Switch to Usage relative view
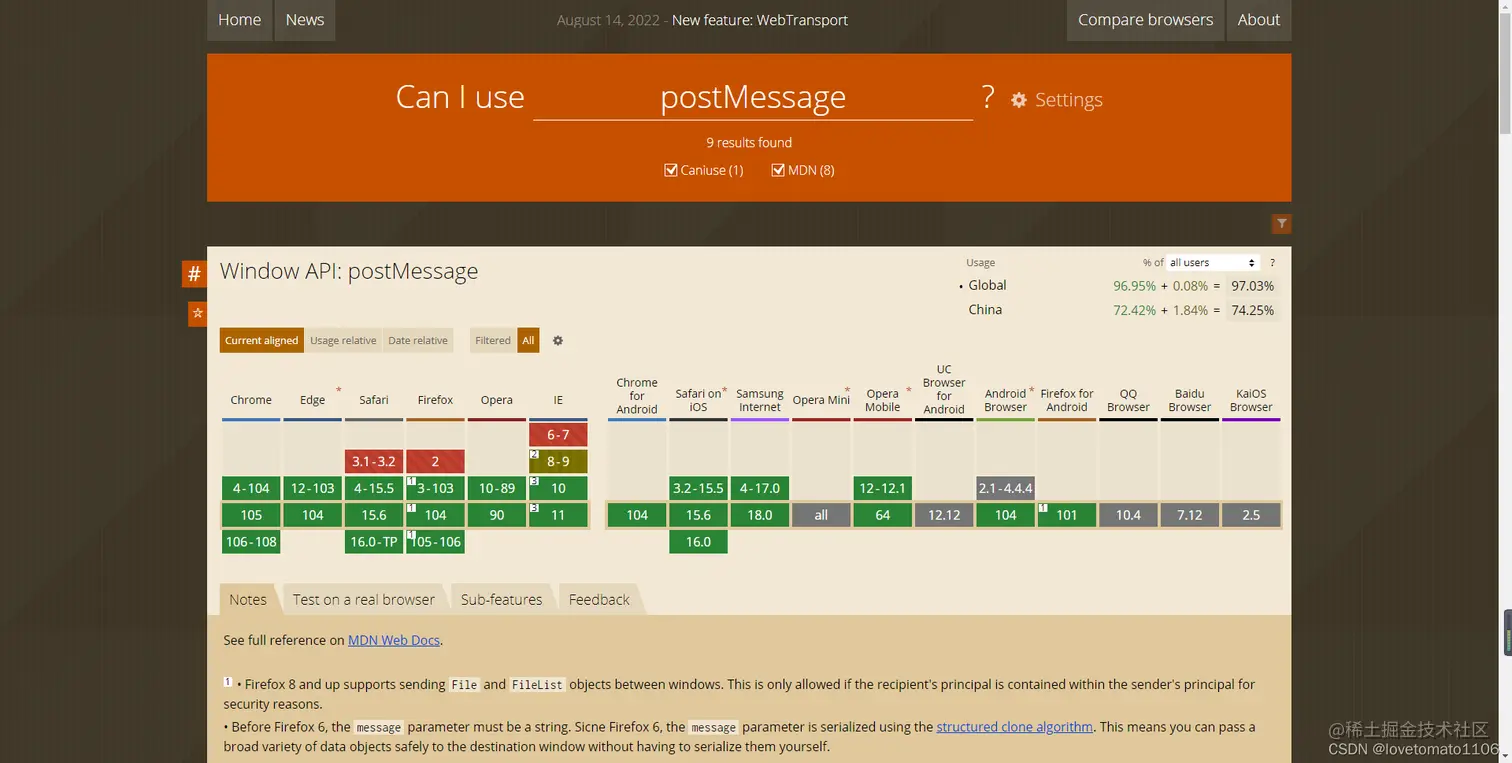The height and width of the screenshot is (763, 1512). 343,341
